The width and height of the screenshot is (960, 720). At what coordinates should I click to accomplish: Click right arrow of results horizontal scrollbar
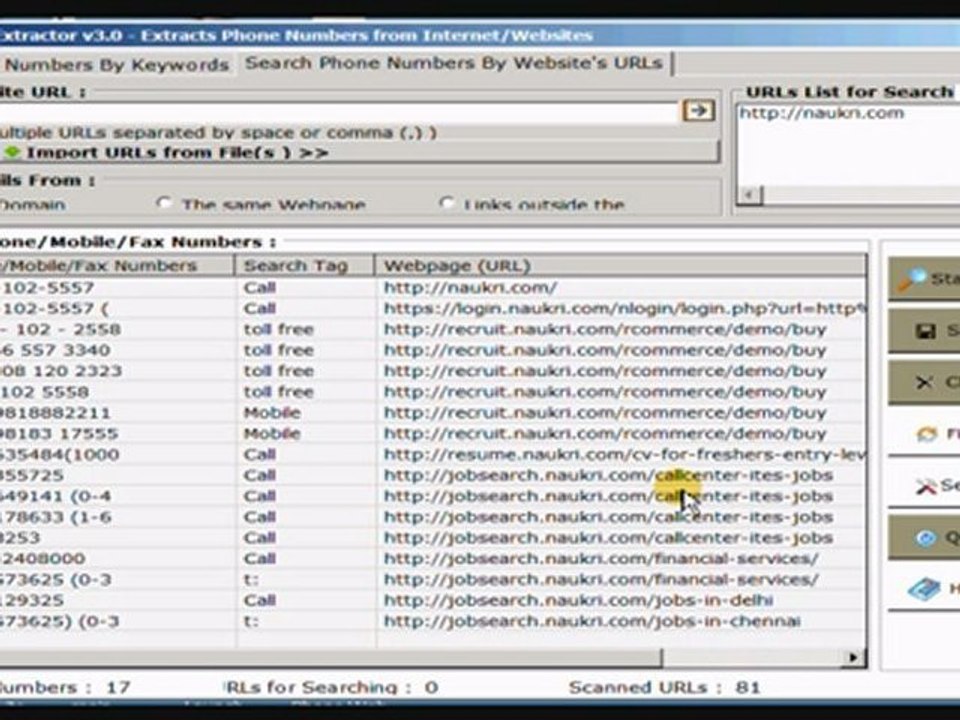[853, 658]
